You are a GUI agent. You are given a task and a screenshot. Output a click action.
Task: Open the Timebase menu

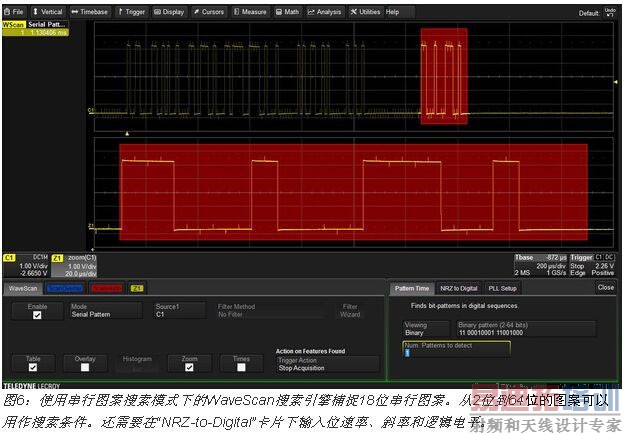tap(90, 12)
